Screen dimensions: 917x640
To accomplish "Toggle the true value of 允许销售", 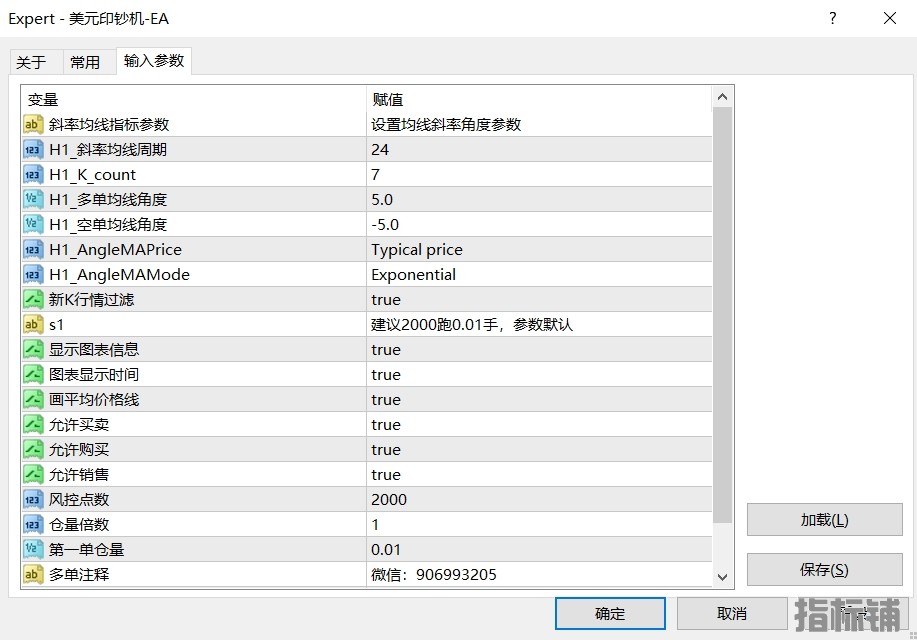I will point(539,475).
